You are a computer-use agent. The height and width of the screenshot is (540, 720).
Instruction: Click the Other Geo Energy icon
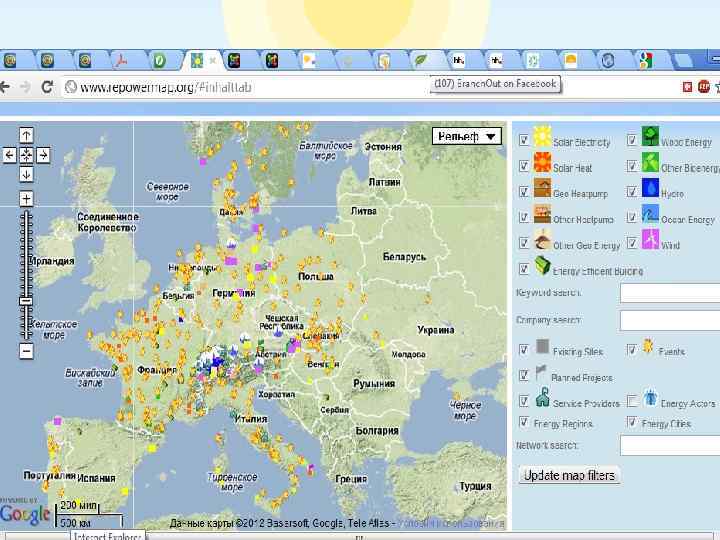click(542, 239)
